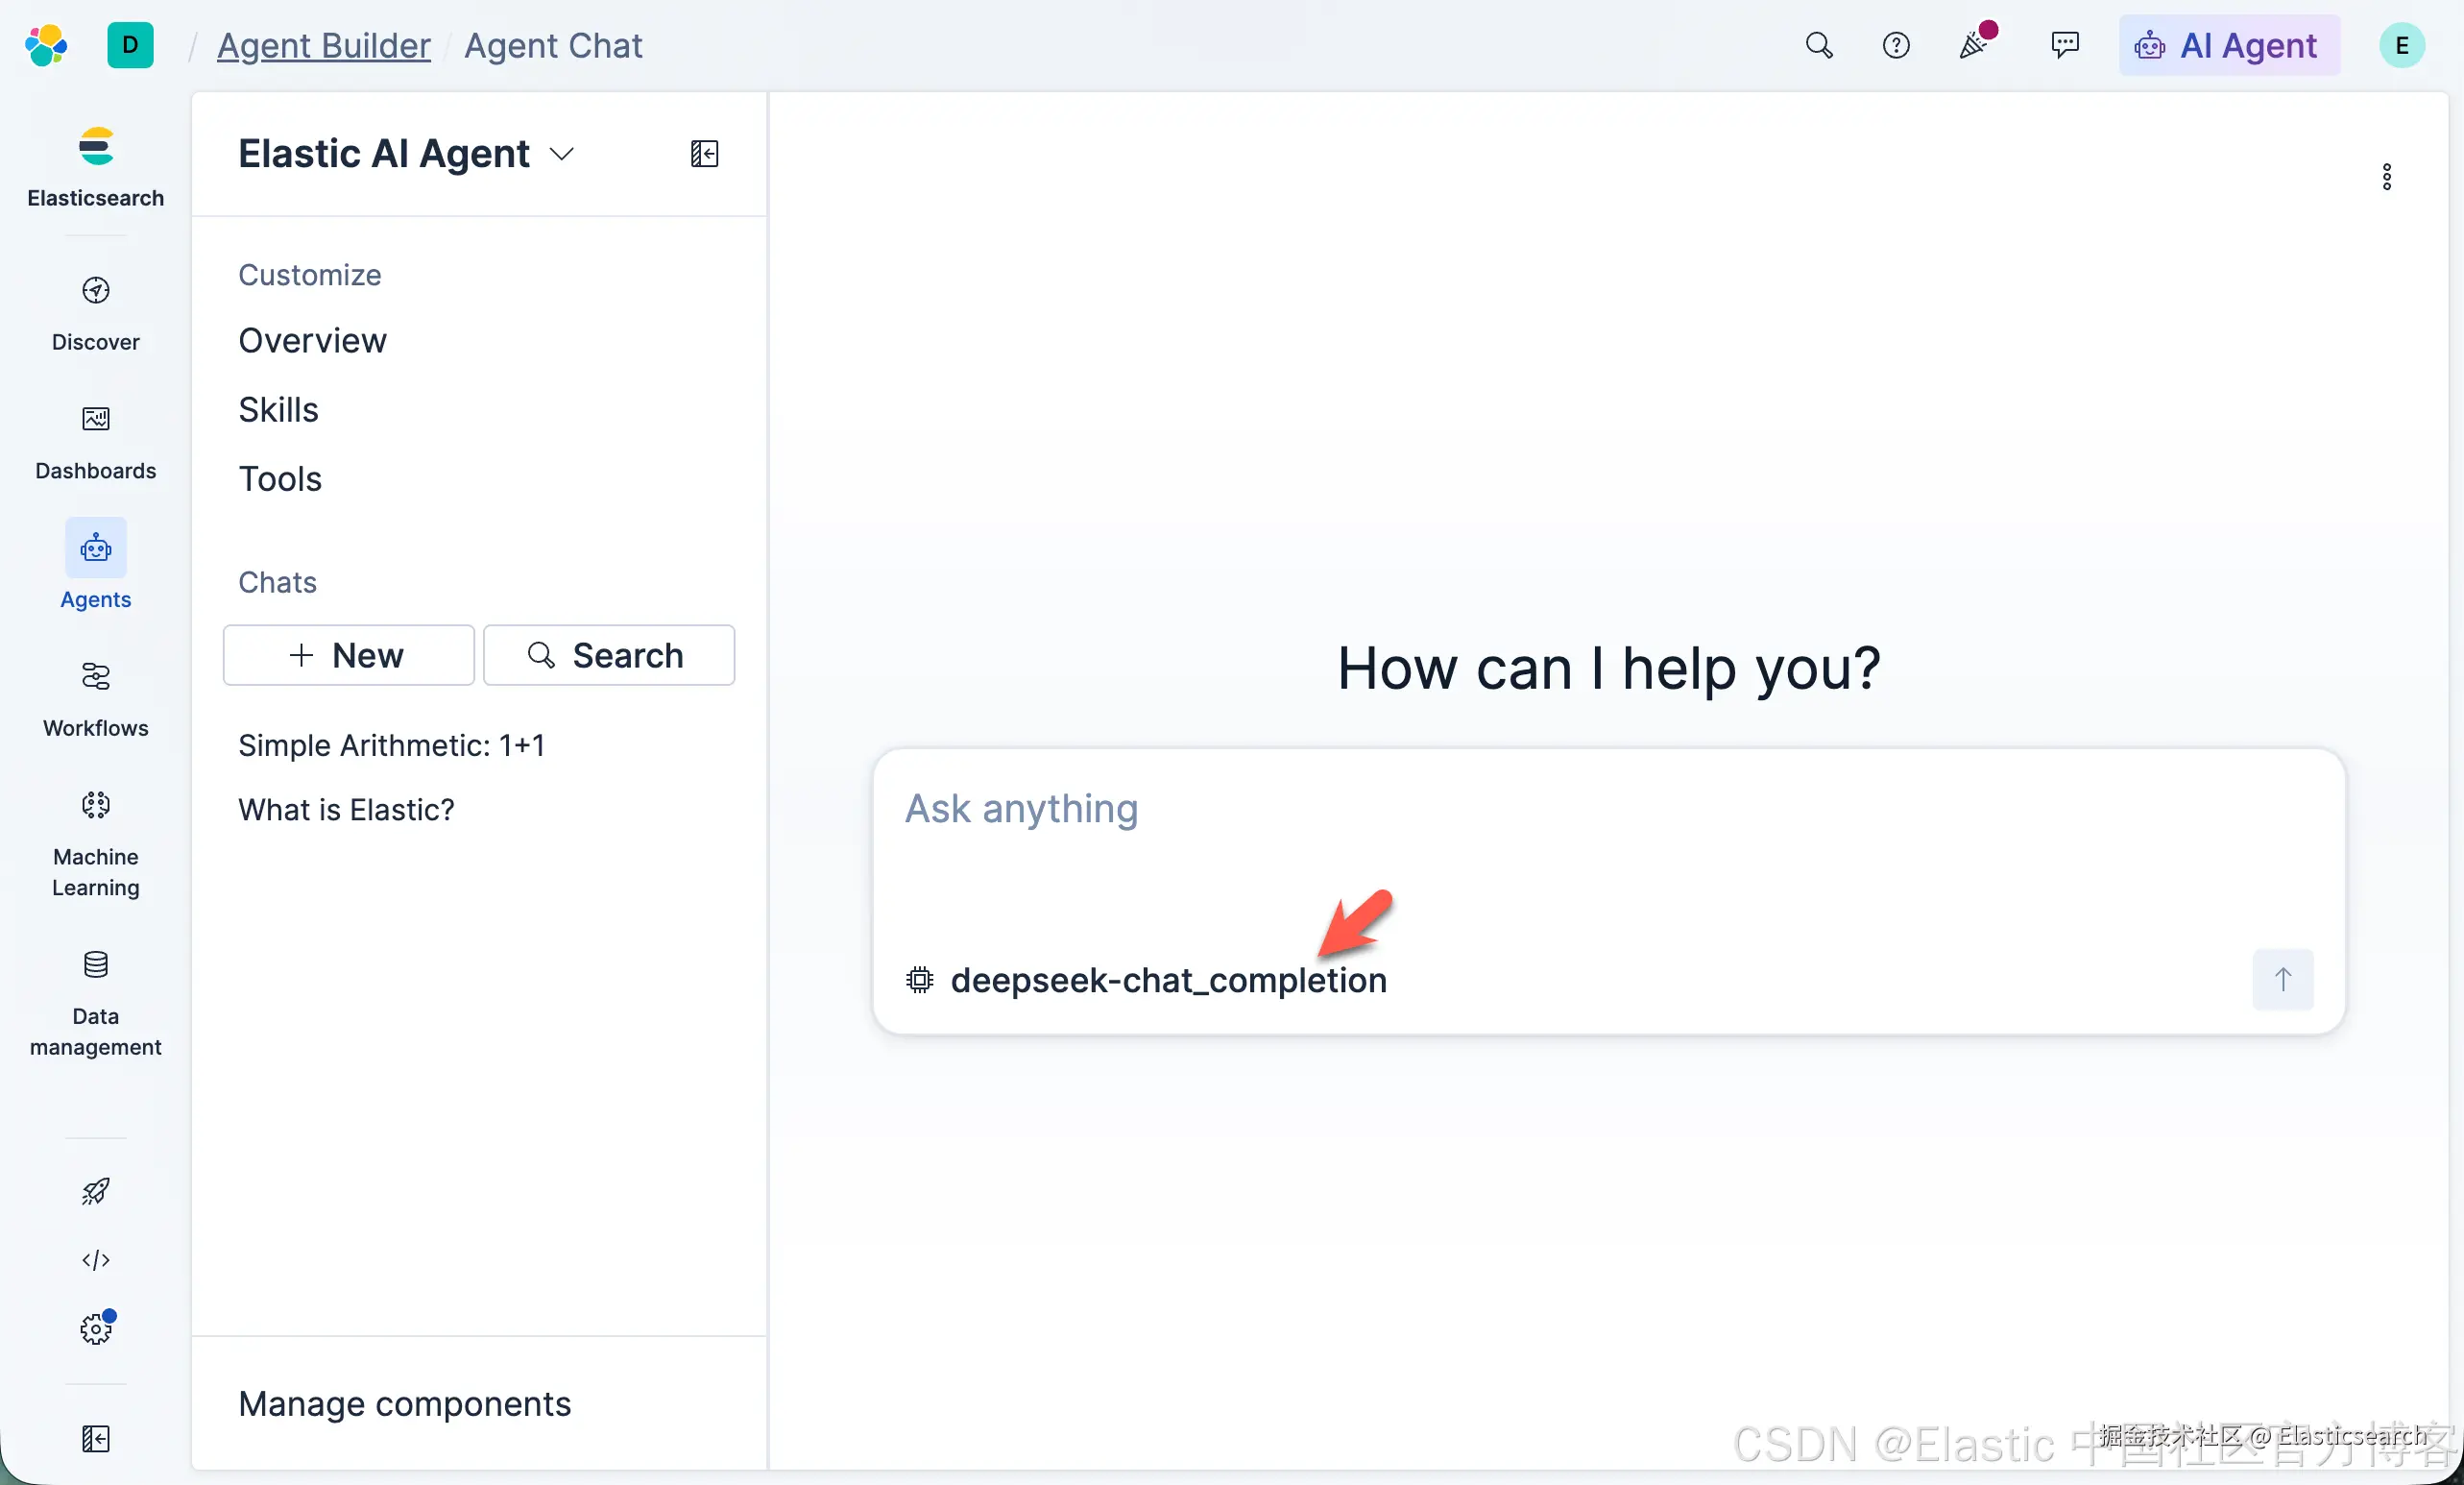
Task: Open the feedback chat bubble icon
Action: pos(2065,45)
